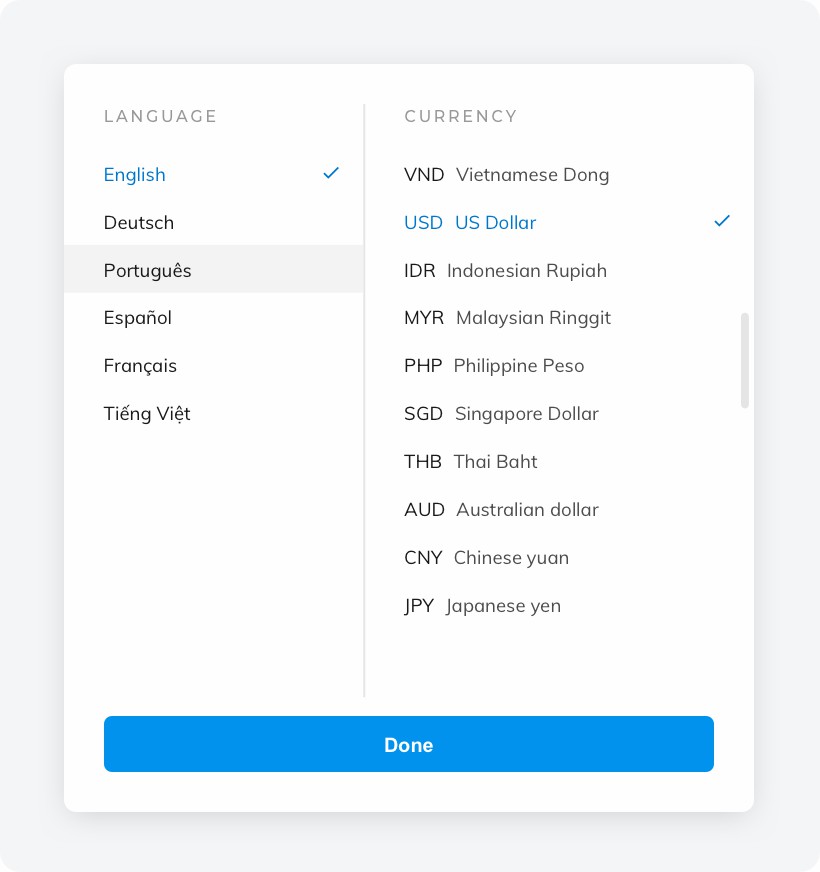Click the currency list scrollbar thumb

tap(745, 360)
